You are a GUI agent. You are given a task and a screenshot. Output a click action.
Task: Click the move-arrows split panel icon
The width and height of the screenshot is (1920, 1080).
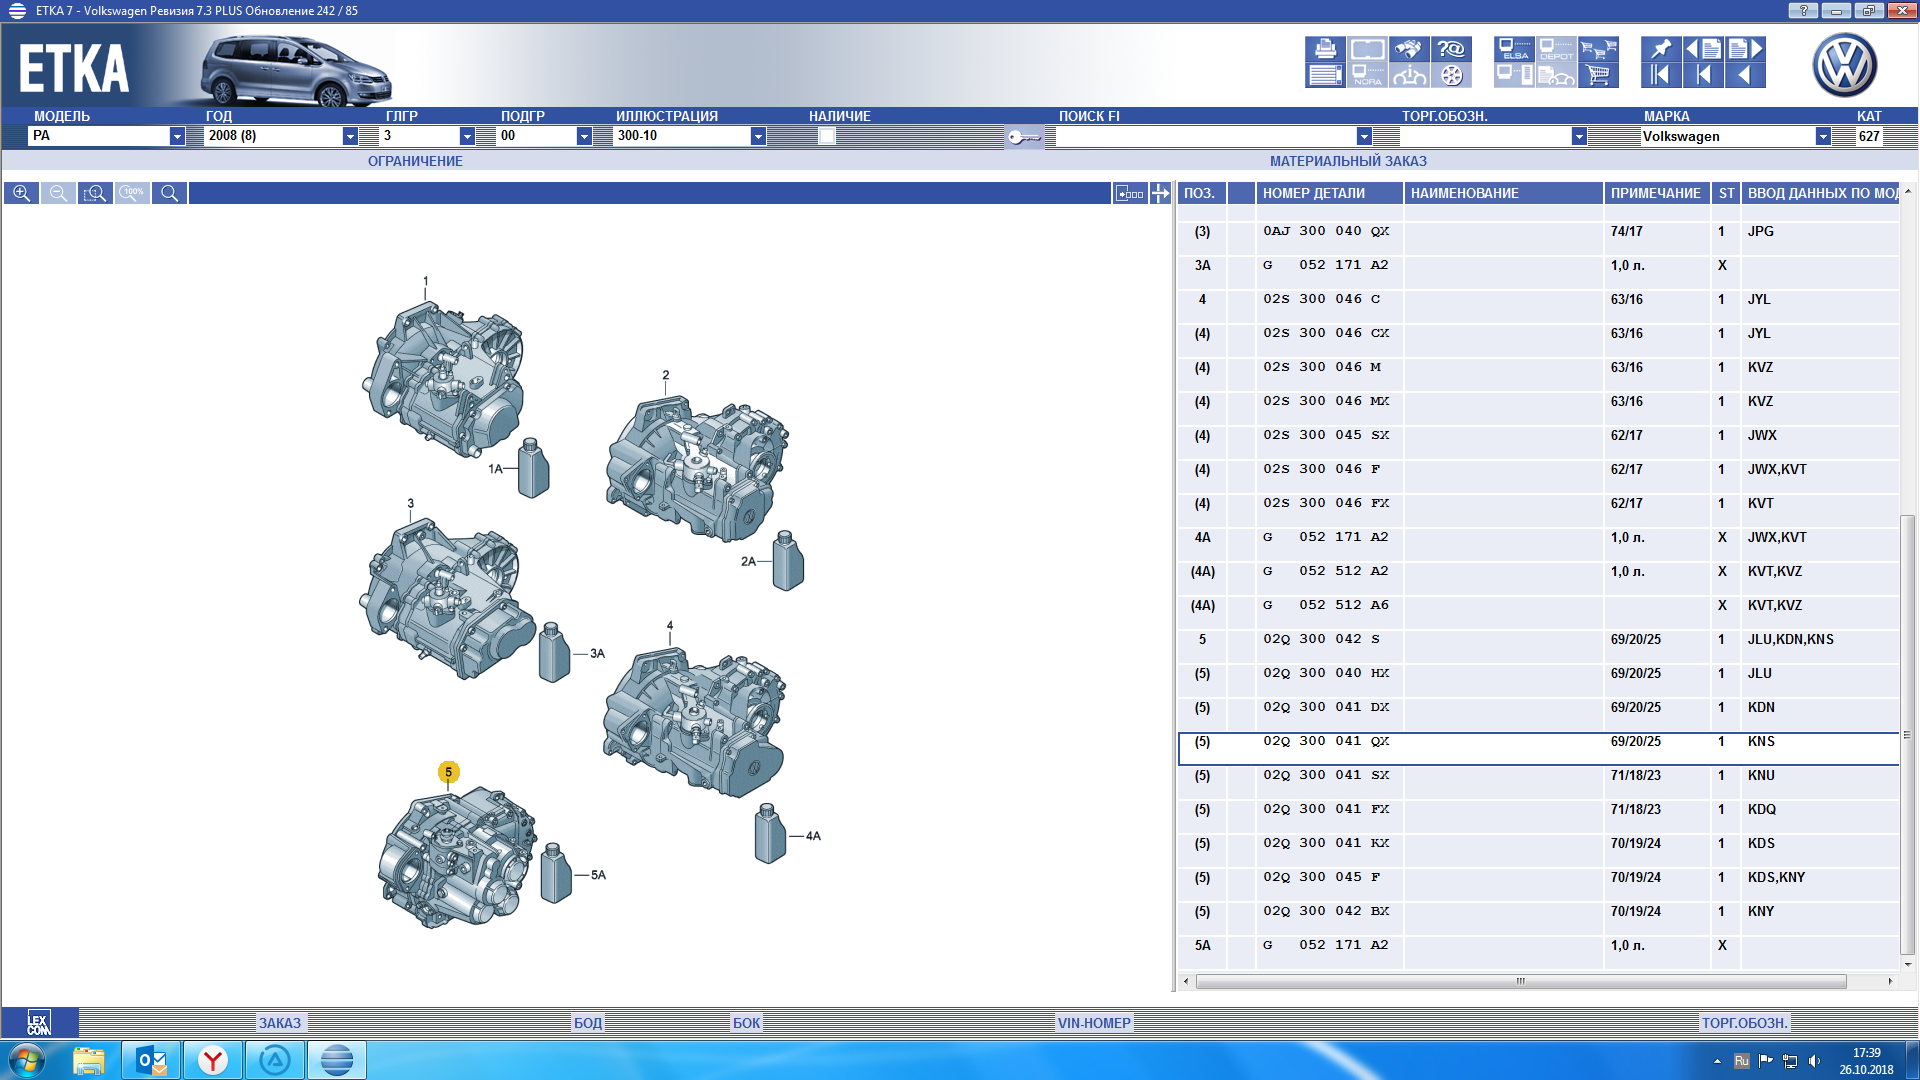1160,193
